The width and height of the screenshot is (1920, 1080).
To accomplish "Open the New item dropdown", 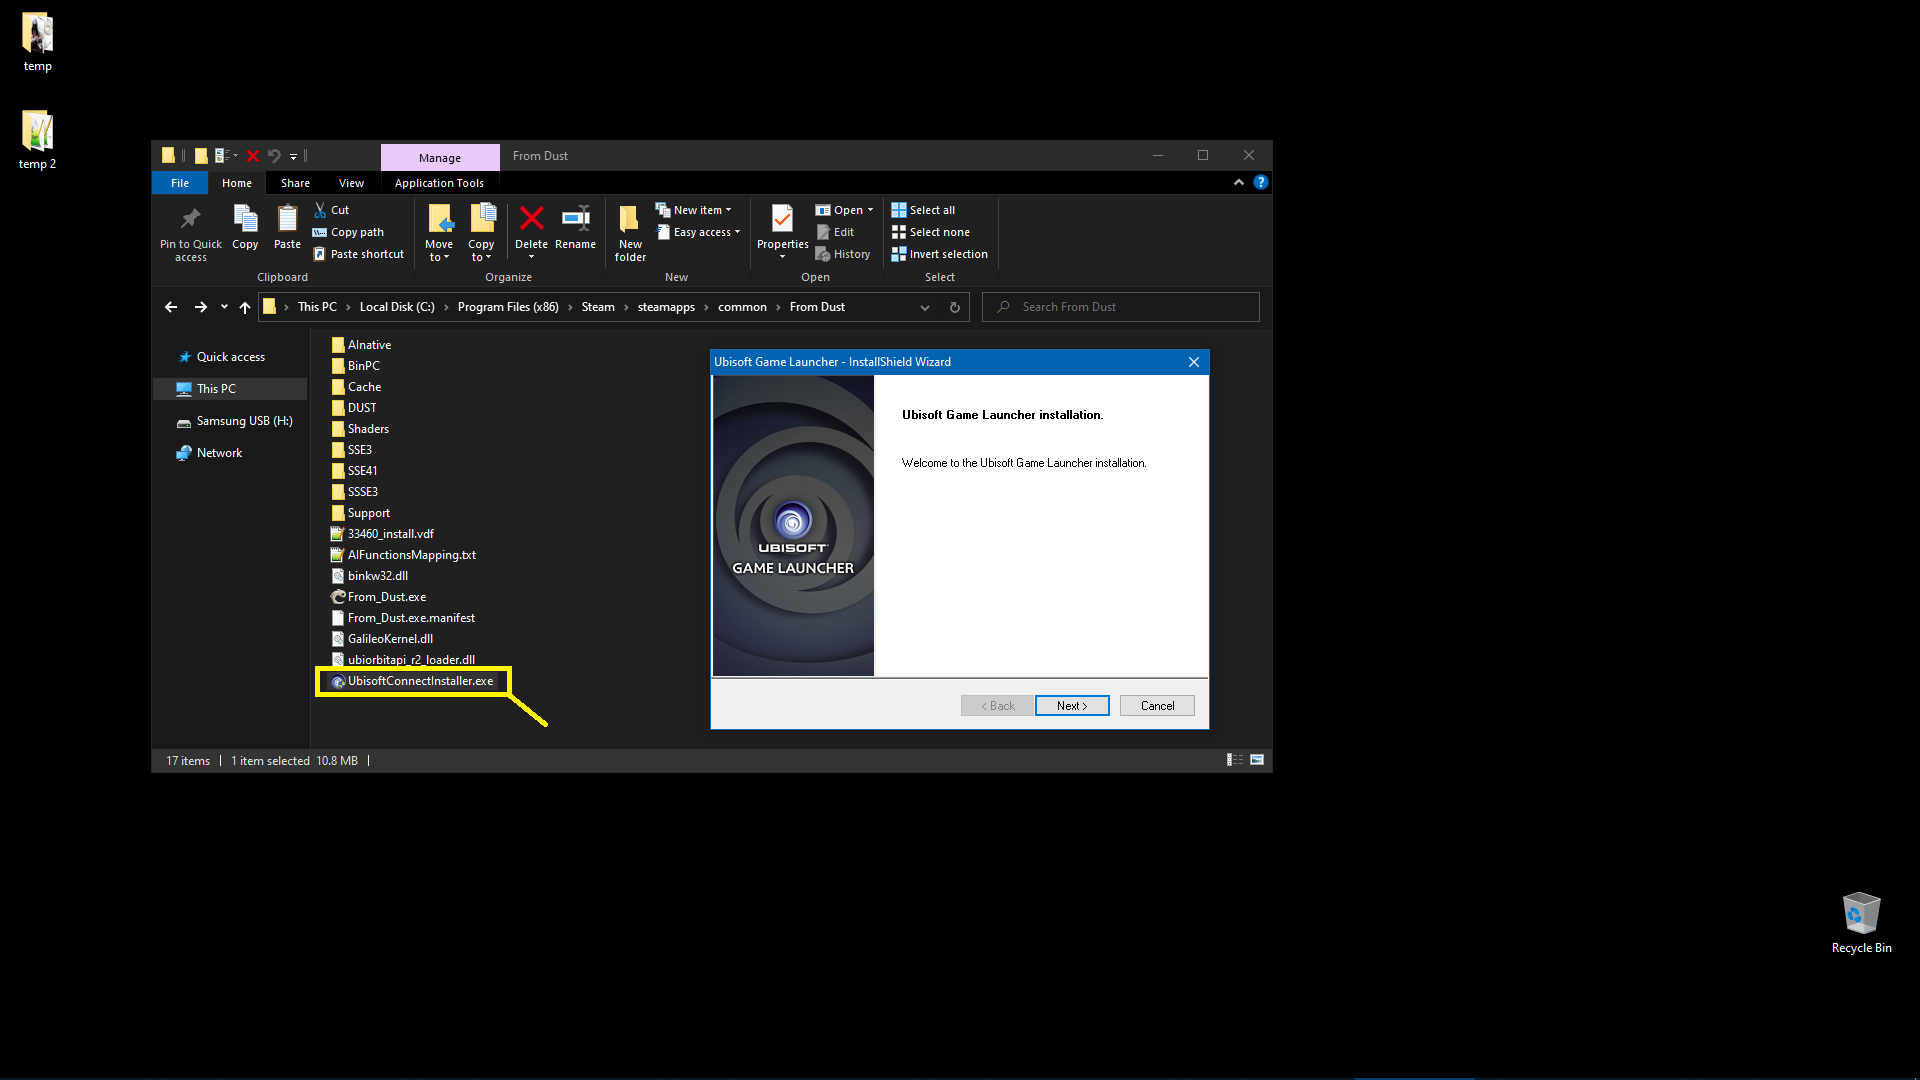I will point(697,210).
